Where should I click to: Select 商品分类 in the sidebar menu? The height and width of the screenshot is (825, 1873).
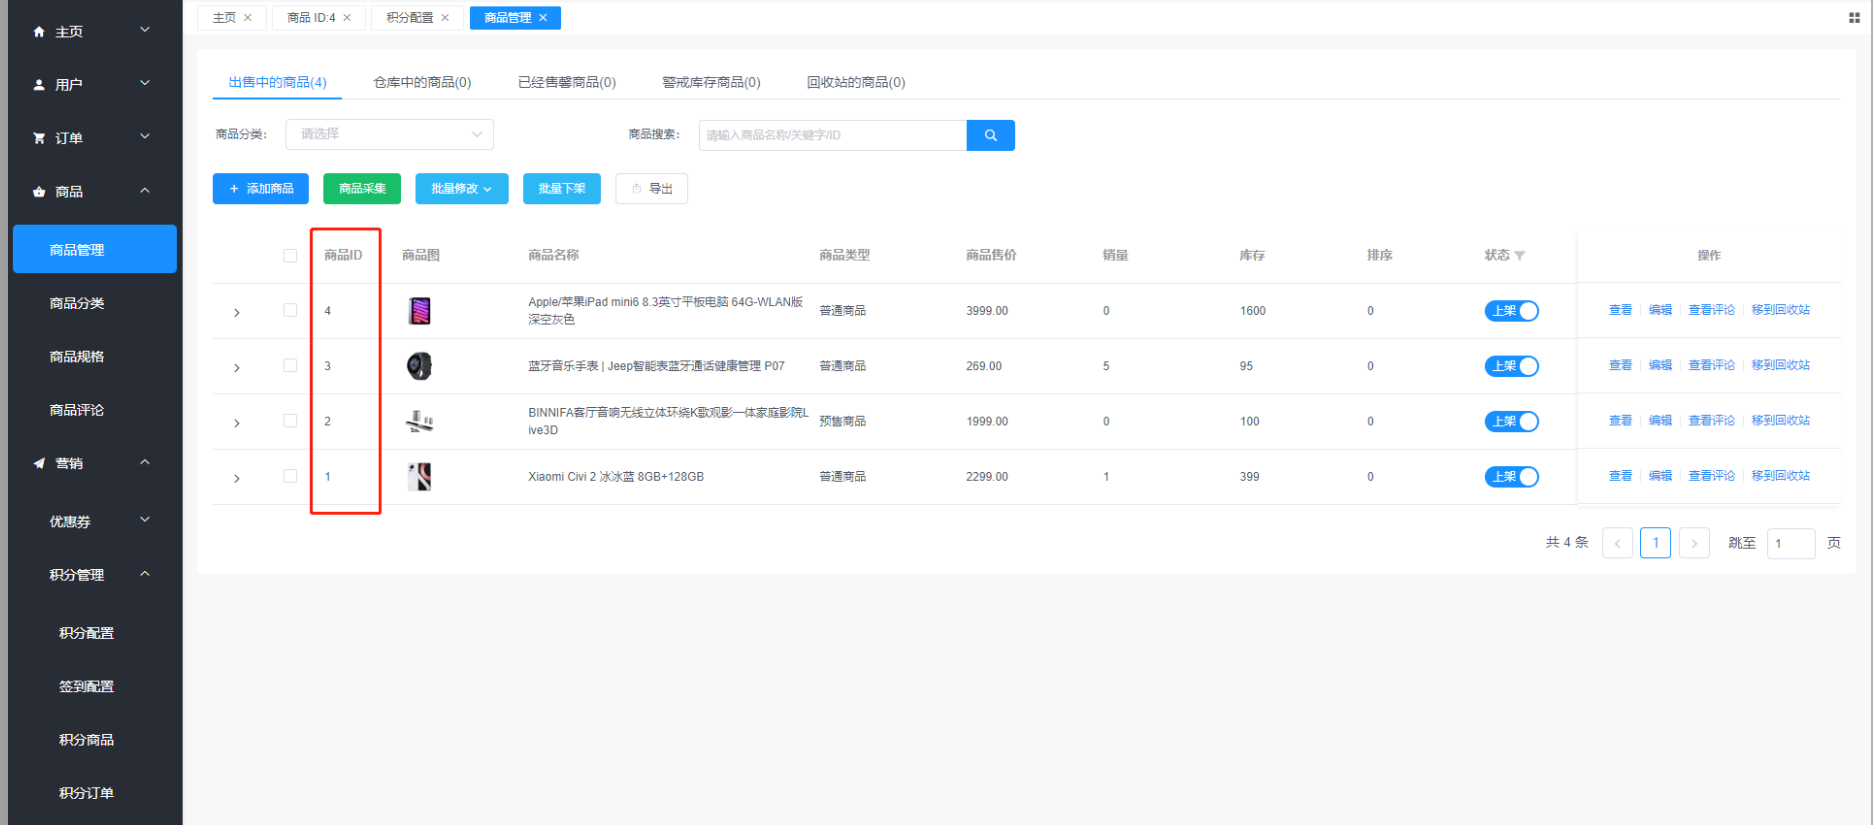(77, 303)
